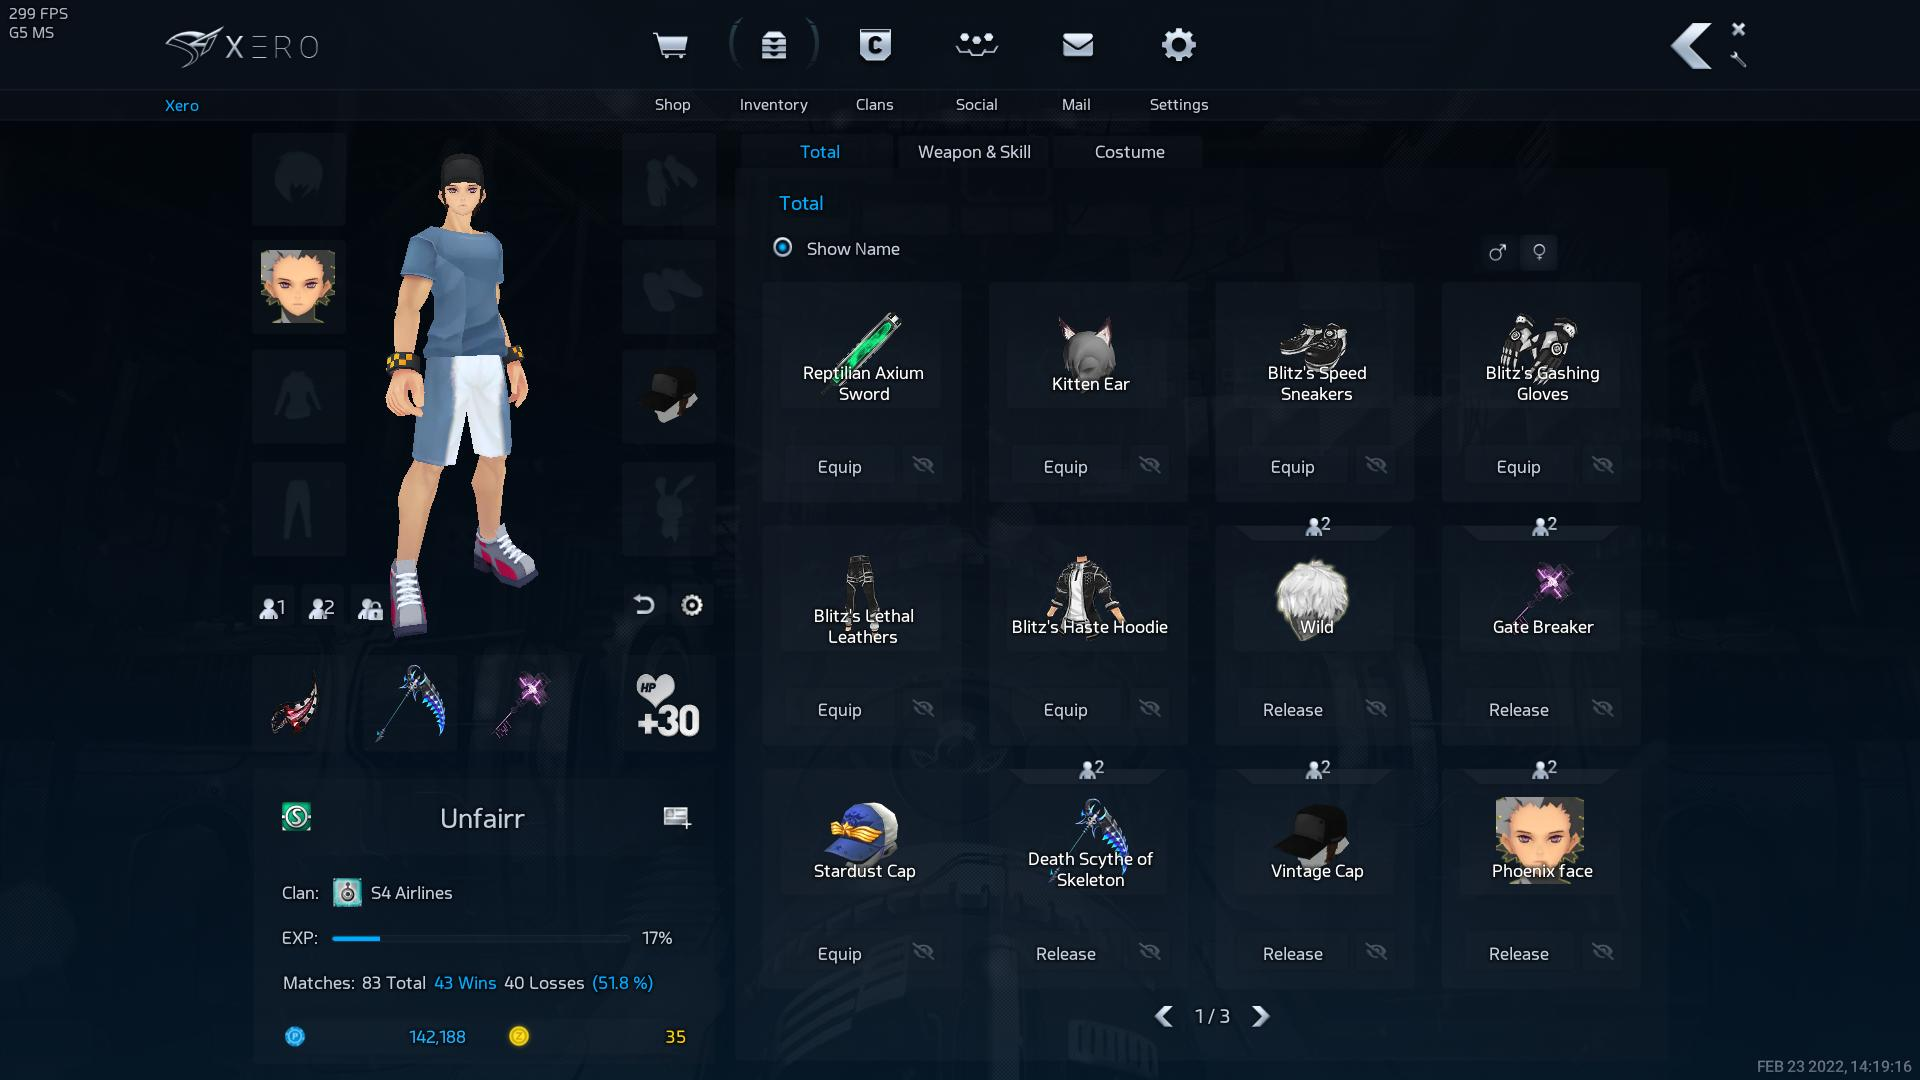Toggle the Show Name radio button
The height and width of the screenshot is (1080, 1920).
pos(783,248)
